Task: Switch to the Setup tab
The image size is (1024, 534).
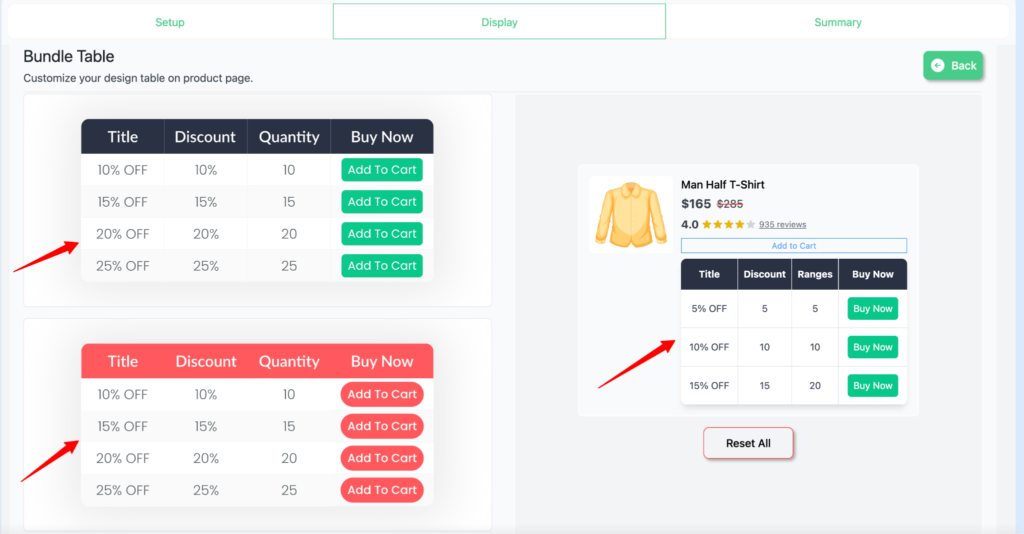Action: pyautogui.click(x=170, y=22)
